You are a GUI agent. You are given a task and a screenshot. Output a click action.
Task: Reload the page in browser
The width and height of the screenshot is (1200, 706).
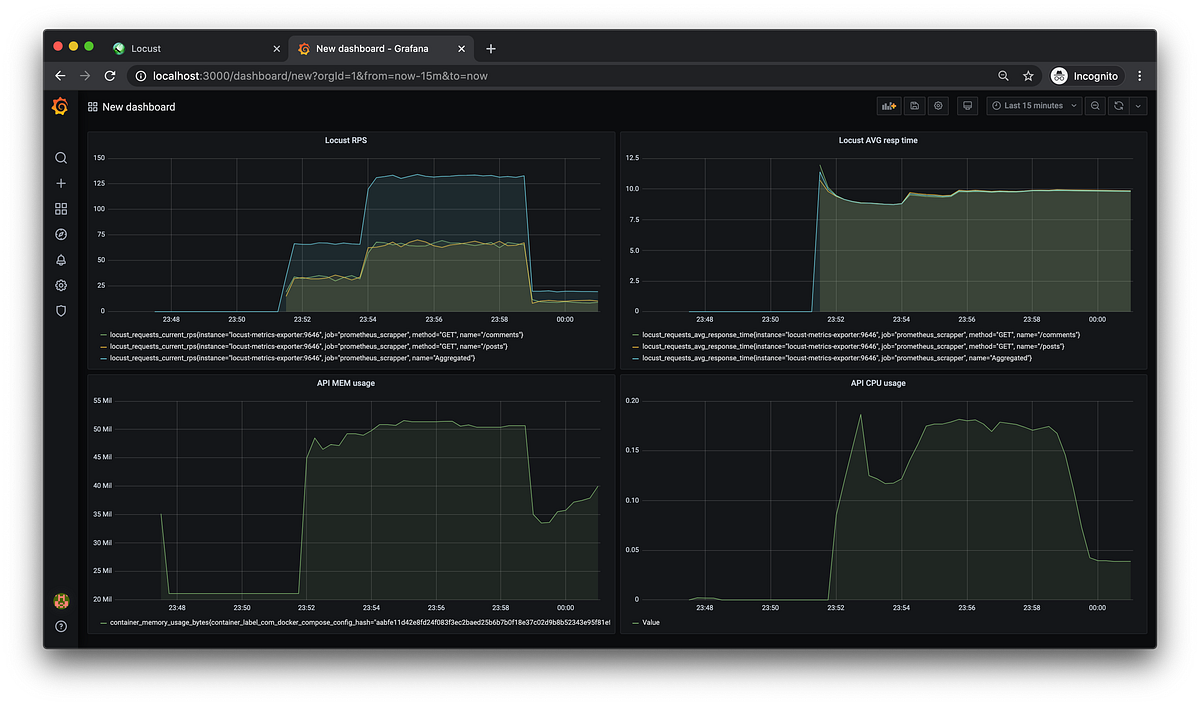[x=110, y=76]
